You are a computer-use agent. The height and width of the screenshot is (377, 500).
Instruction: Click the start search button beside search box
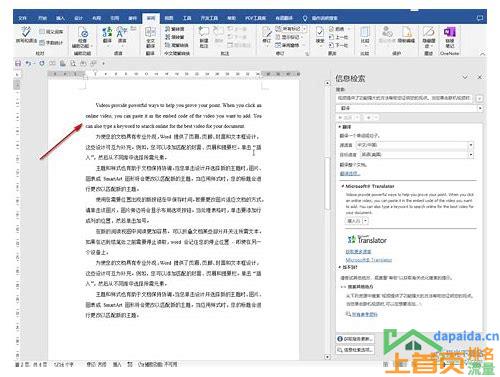tap(480, 98)
